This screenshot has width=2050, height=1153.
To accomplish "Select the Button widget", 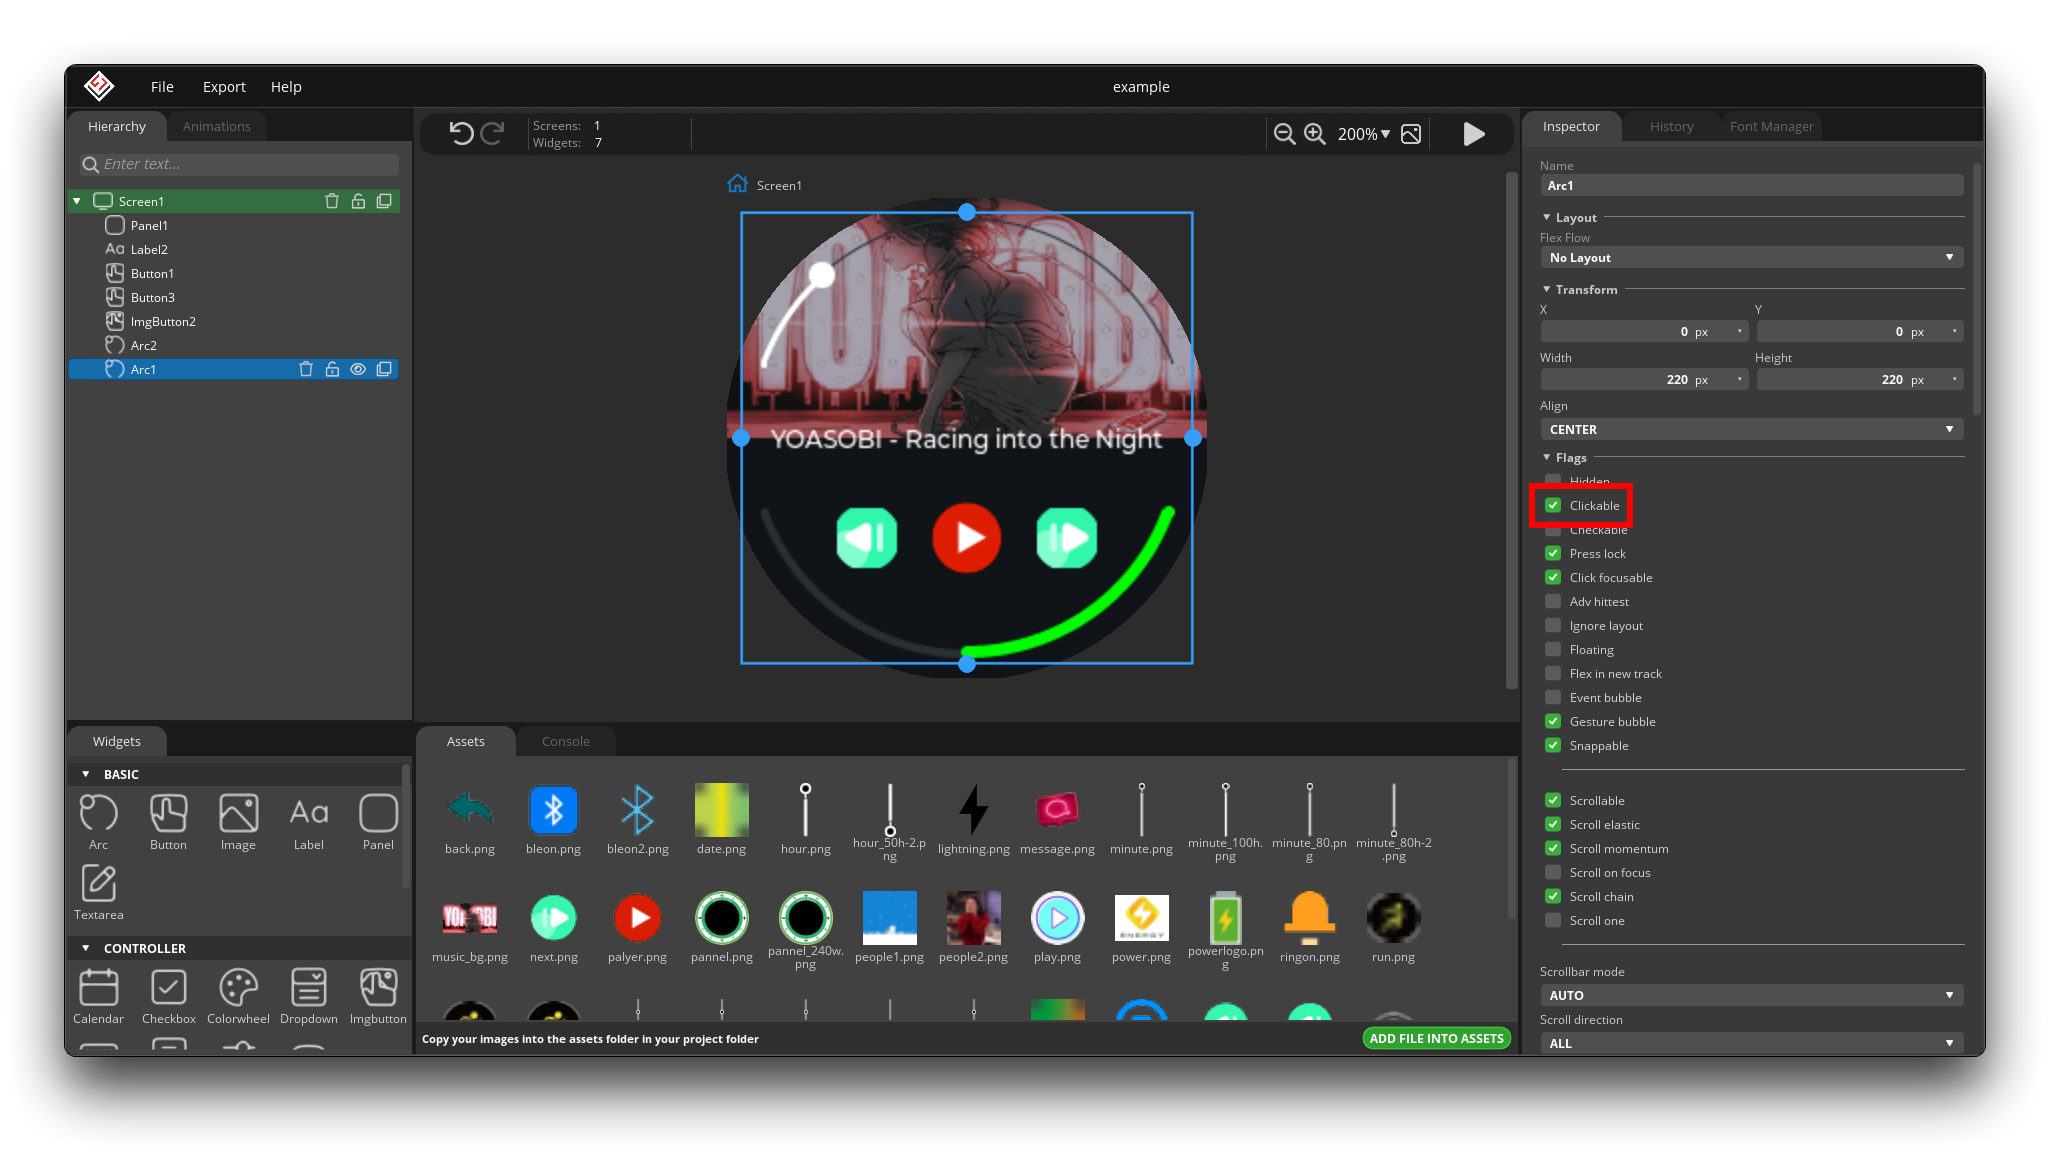I will (168, 822).
